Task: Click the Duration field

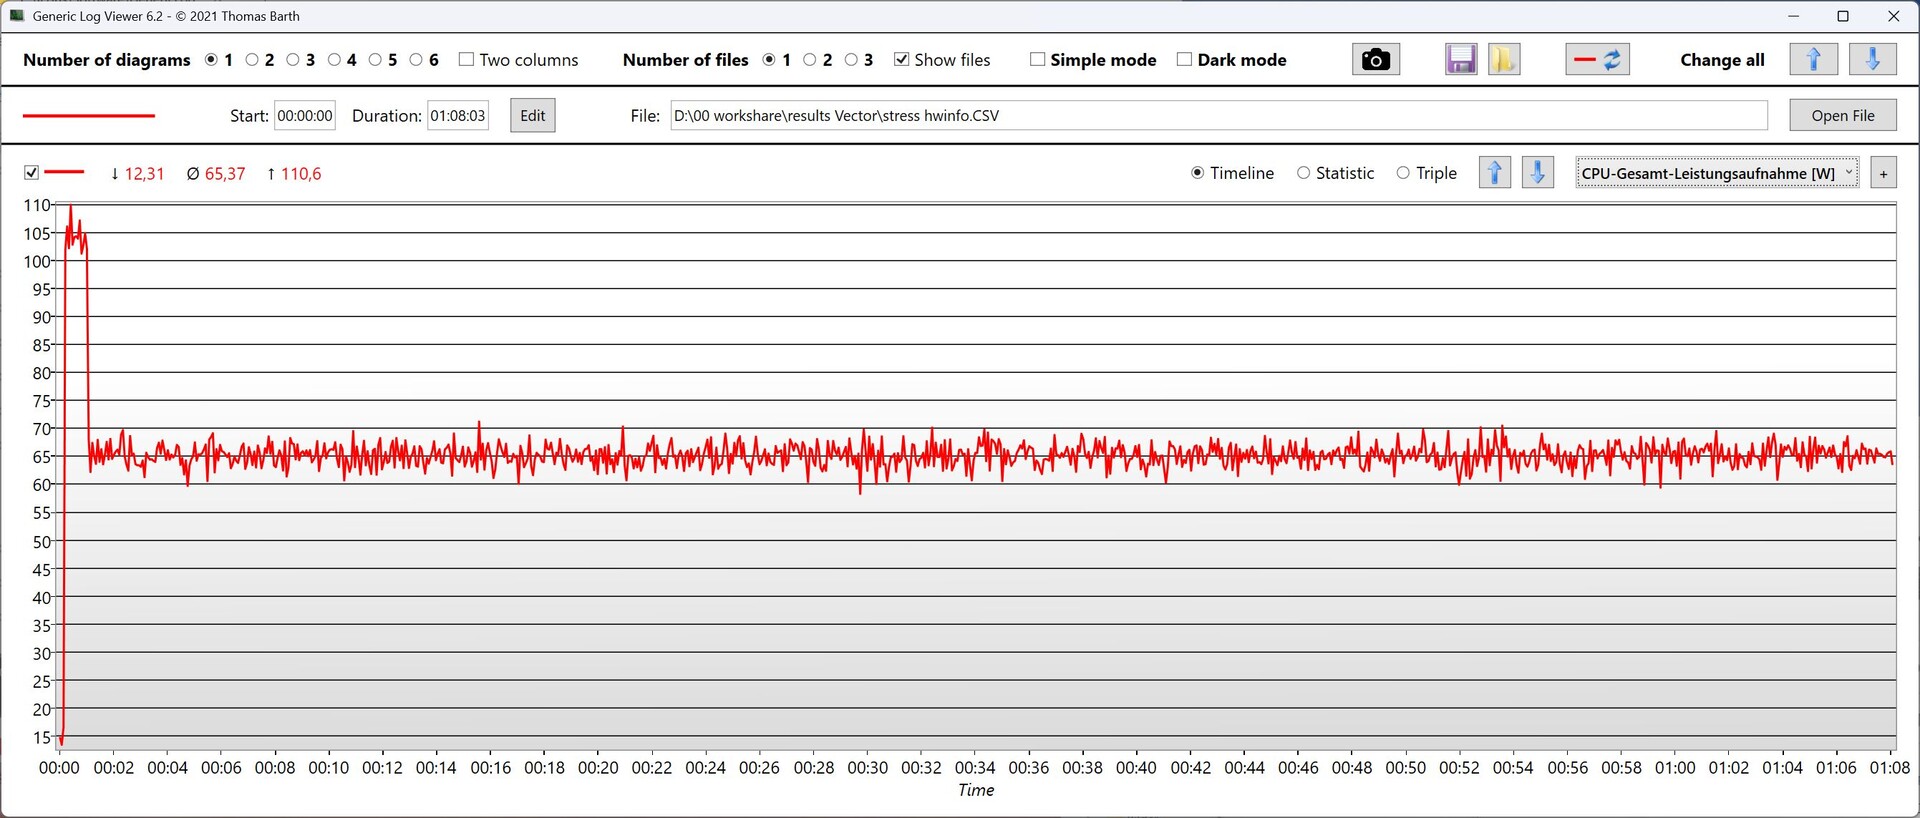Action: click(458, 116)
